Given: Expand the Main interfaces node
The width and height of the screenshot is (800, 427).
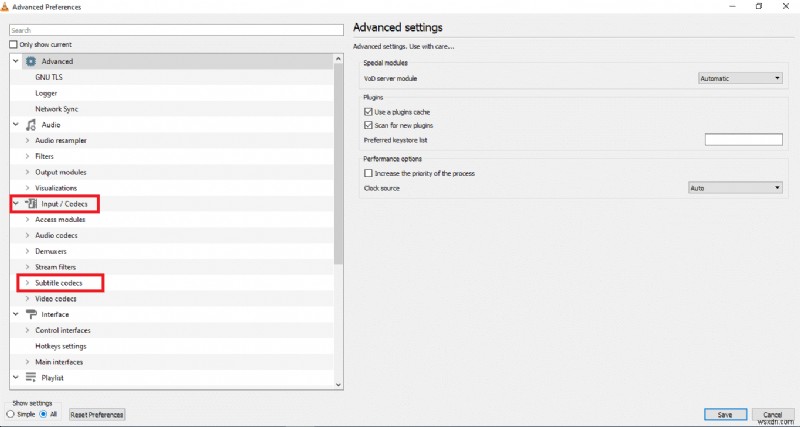Looking at the screenshot, I should 28,362.
